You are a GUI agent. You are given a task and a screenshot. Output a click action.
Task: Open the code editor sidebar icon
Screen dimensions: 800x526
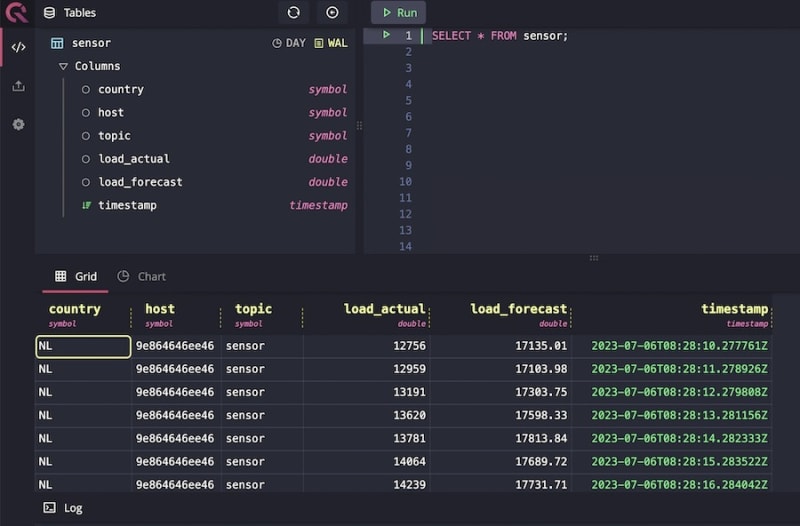pyautogui.click(x=18, y=47)
